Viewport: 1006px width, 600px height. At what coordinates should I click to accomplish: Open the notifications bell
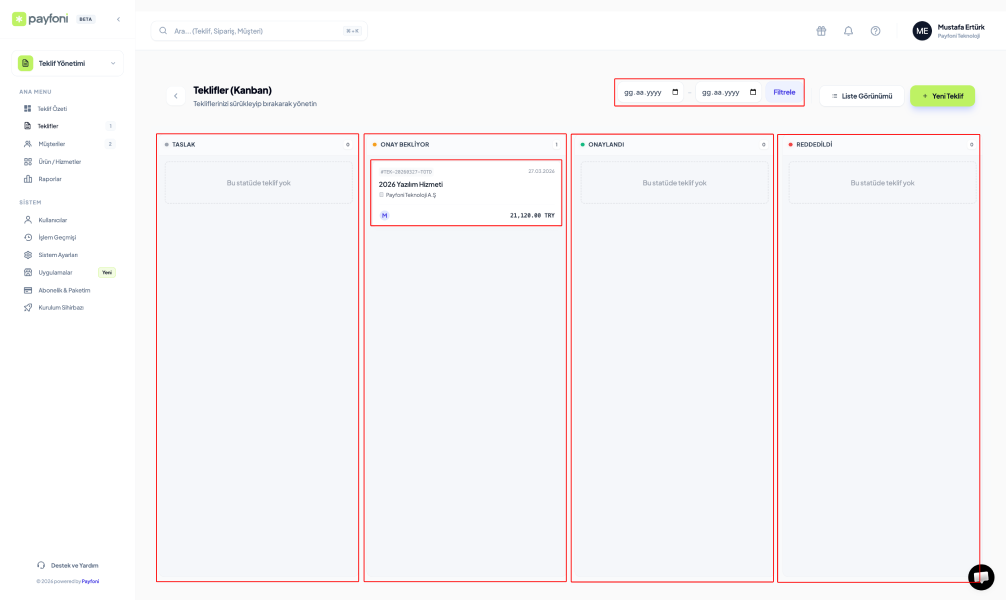[x=848, y=31]
